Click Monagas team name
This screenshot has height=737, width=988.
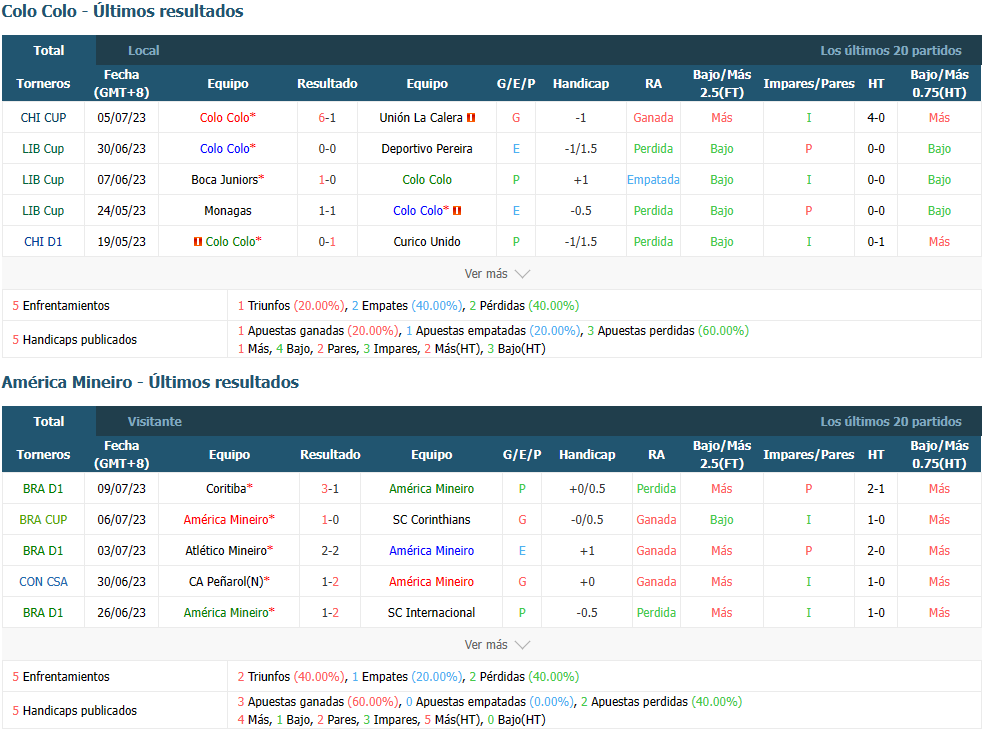227,211
